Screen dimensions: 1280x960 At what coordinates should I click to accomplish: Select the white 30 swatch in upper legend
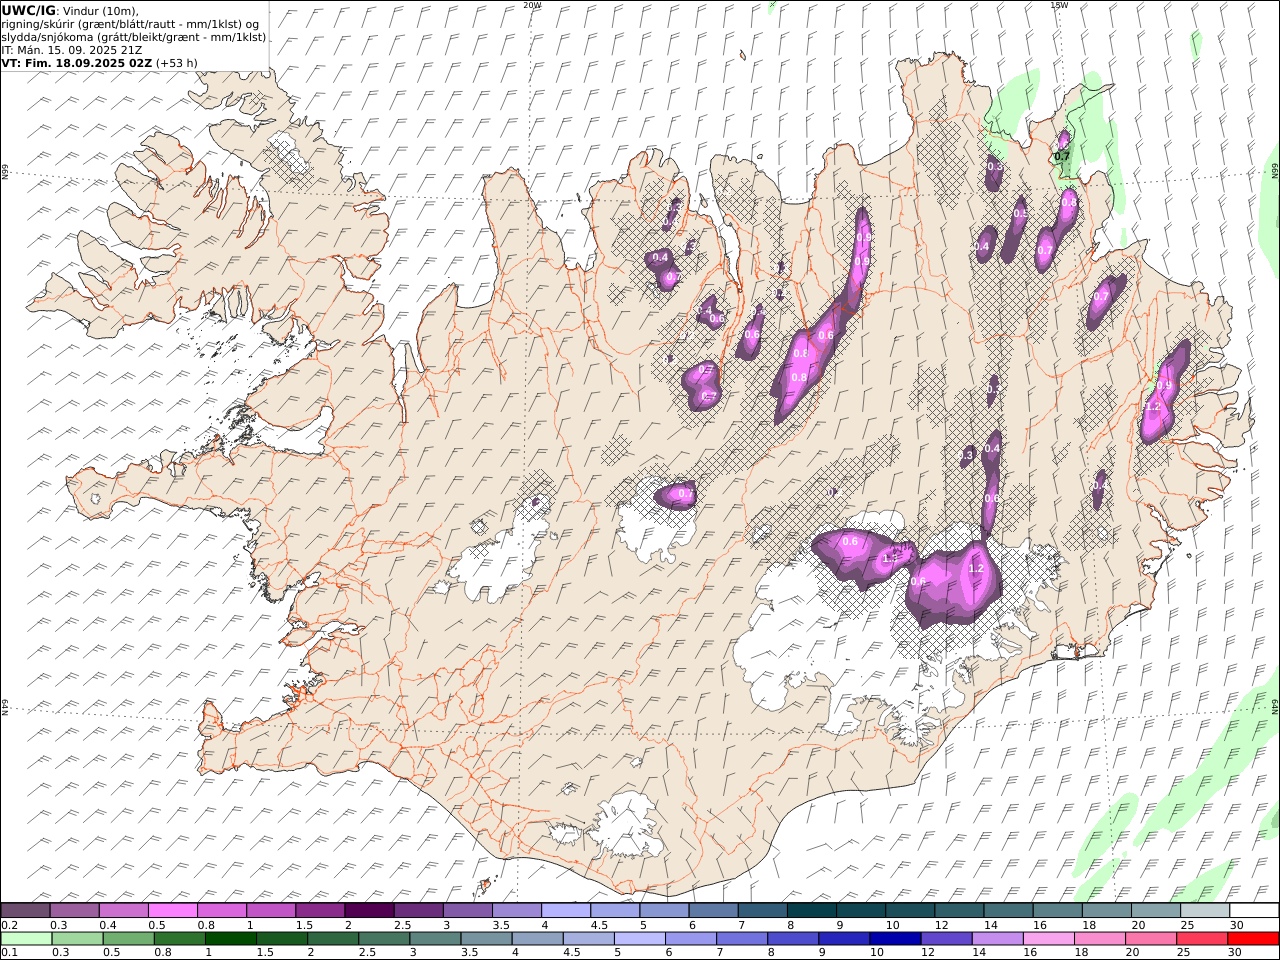coord(1253,911)
